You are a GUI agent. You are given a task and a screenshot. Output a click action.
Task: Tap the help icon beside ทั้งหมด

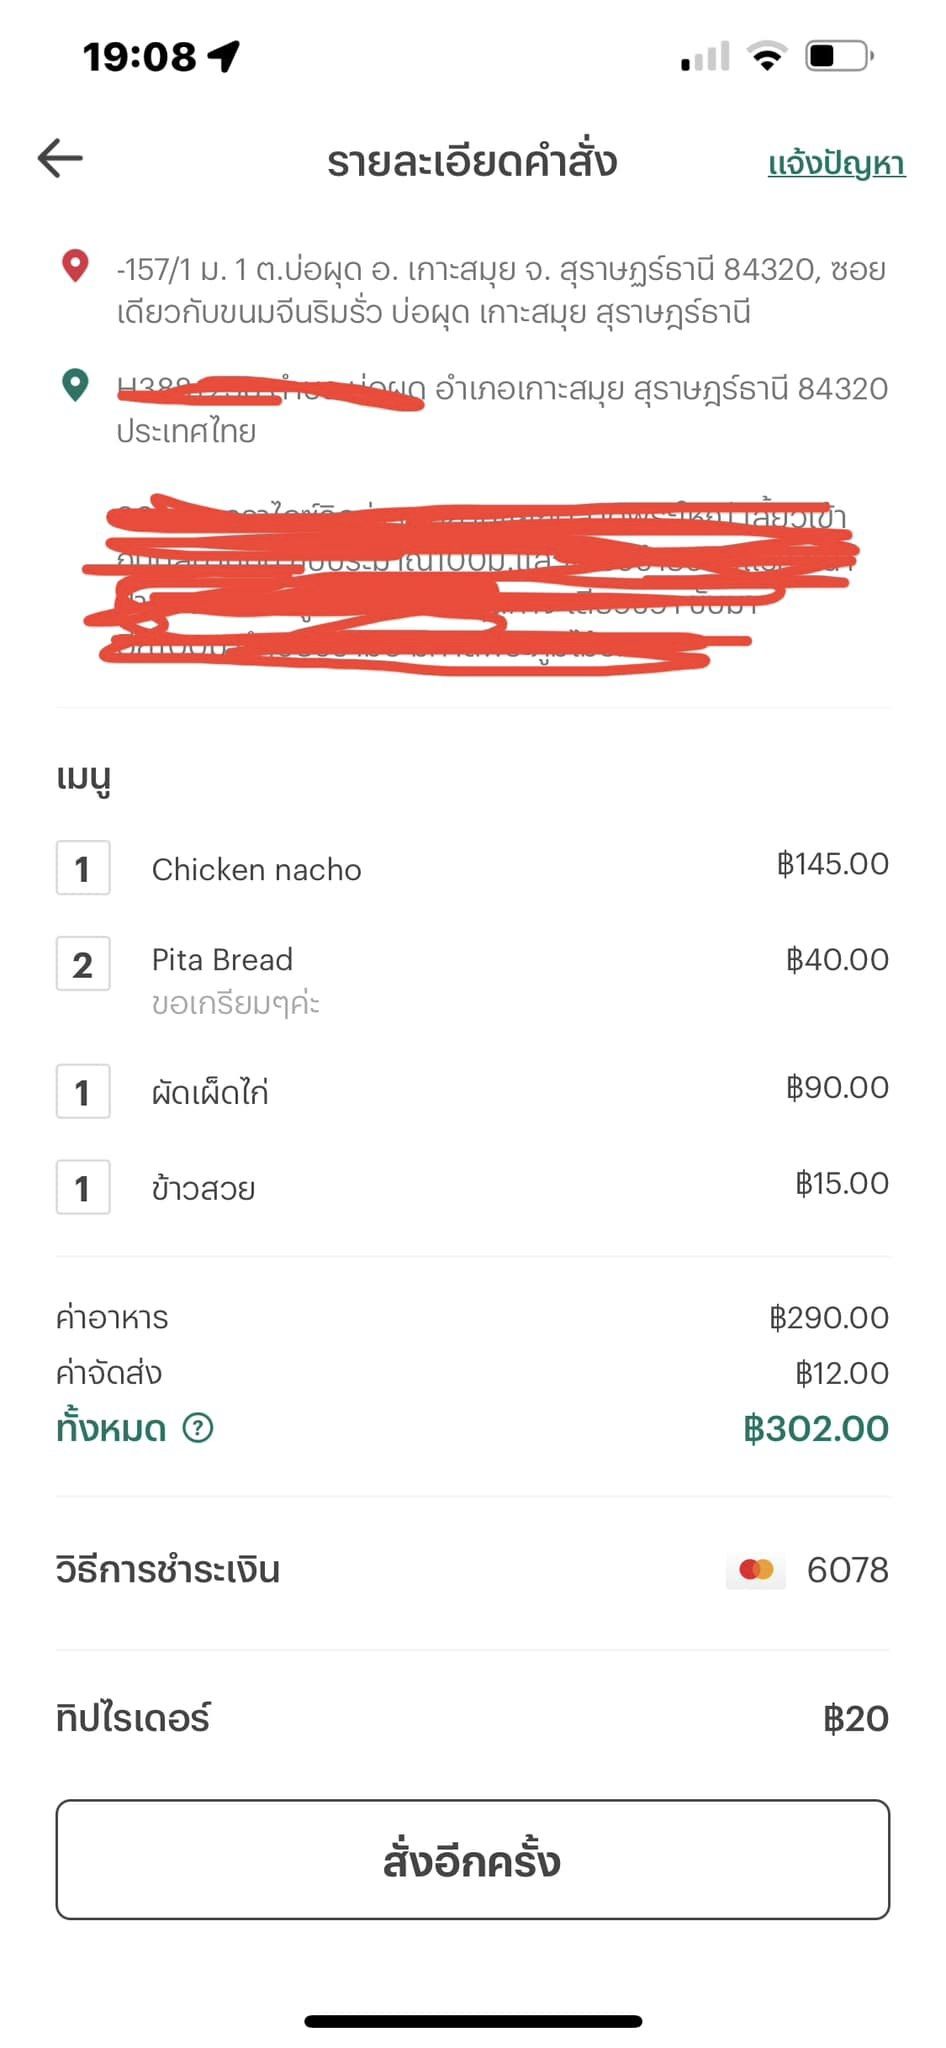(x=198, y=1428)
